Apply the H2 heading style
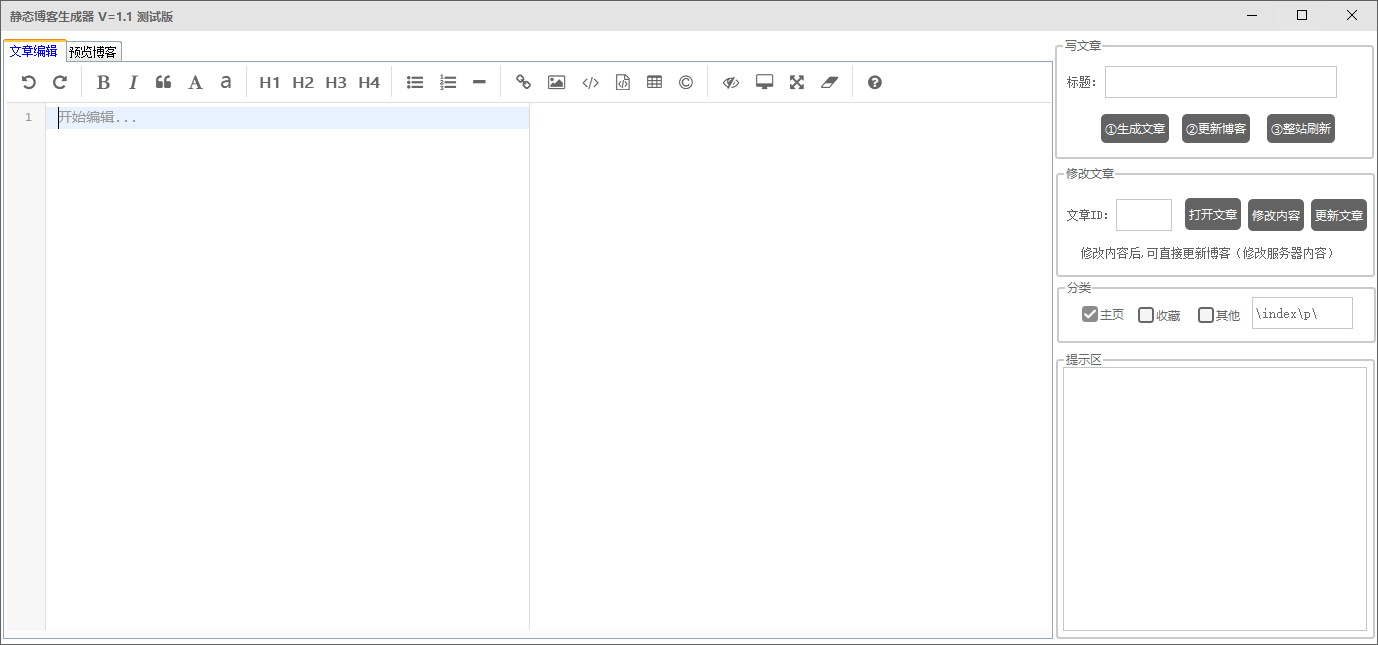The height and width of the screenshot is (645, 1378). [303, 82]
